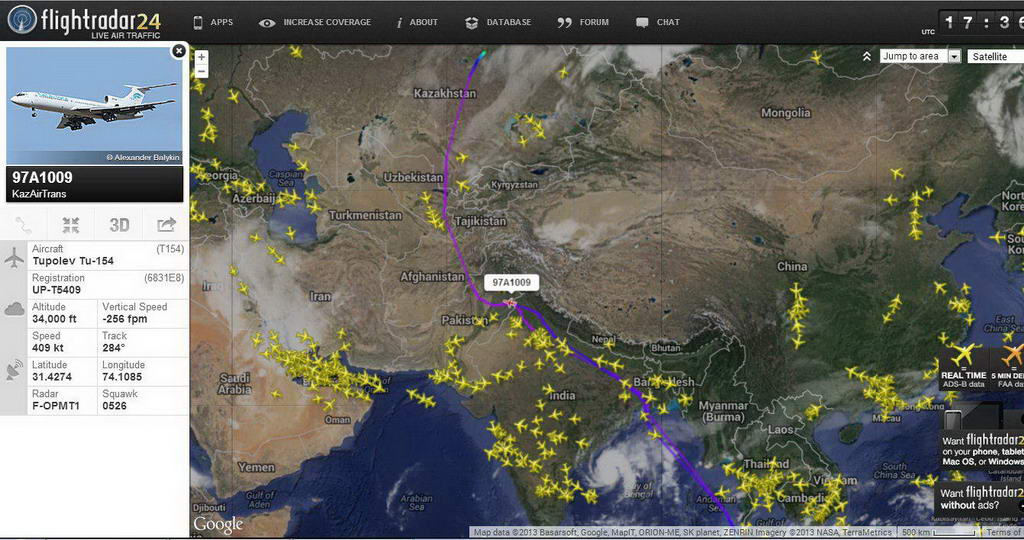The image size is (1024, 540).
Task: Click the radar value F-OPMT1
Action: [x=56, y=405]
